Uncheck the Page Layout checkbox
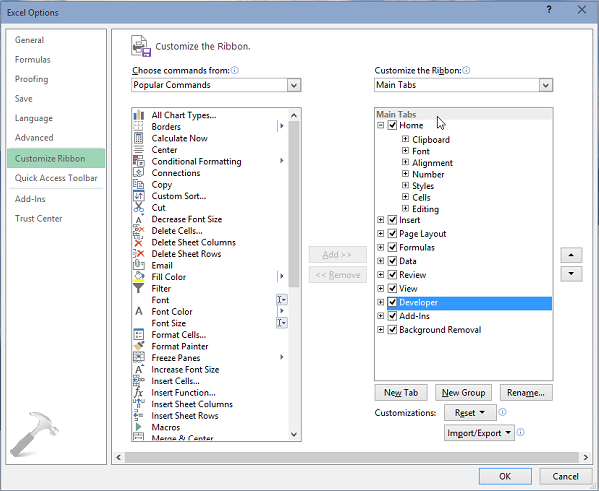599x491 pixels. coord(392,233)
